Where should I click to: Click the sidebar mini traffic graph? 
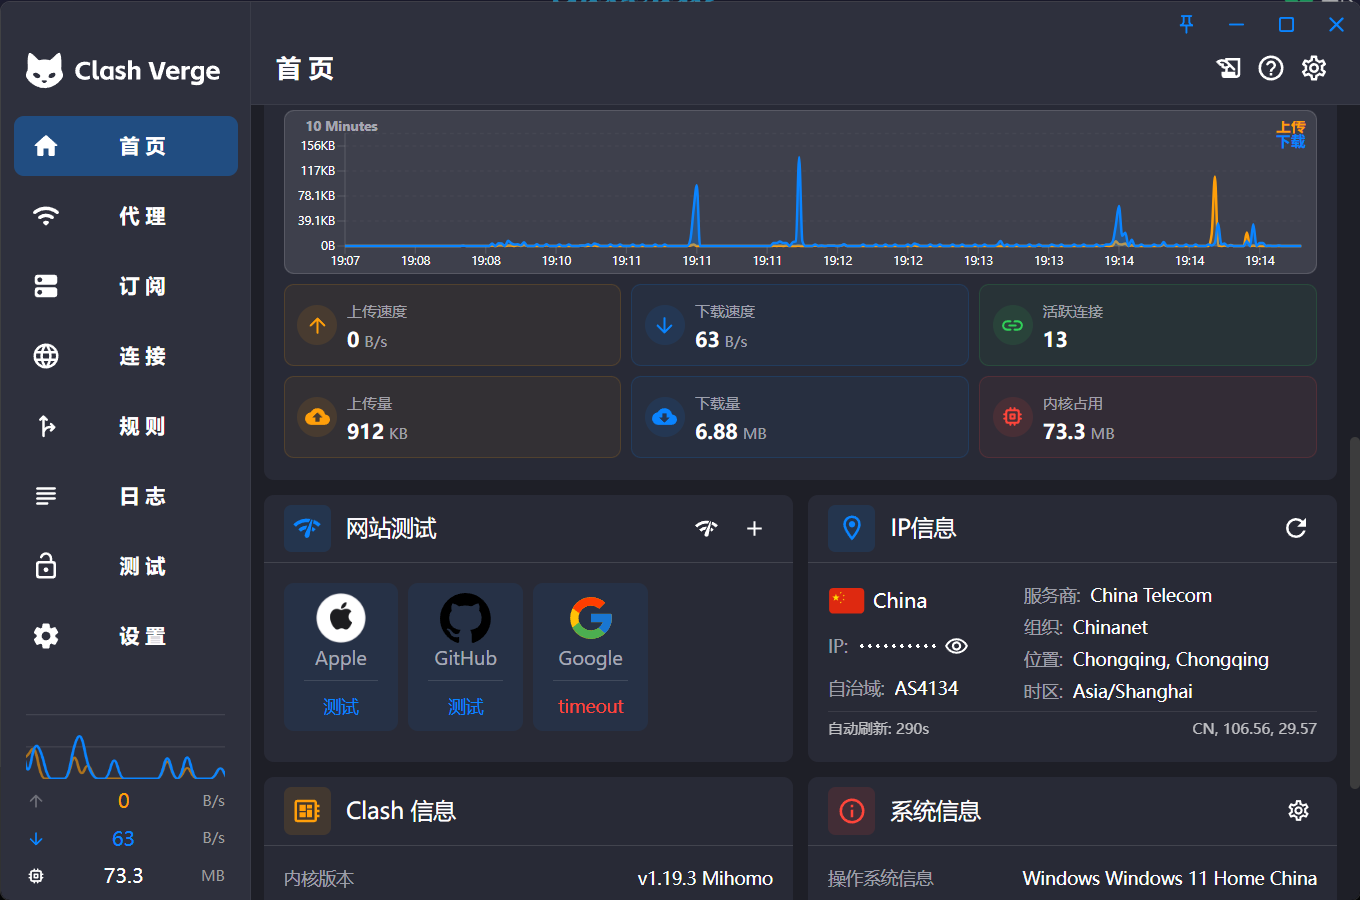125,757
